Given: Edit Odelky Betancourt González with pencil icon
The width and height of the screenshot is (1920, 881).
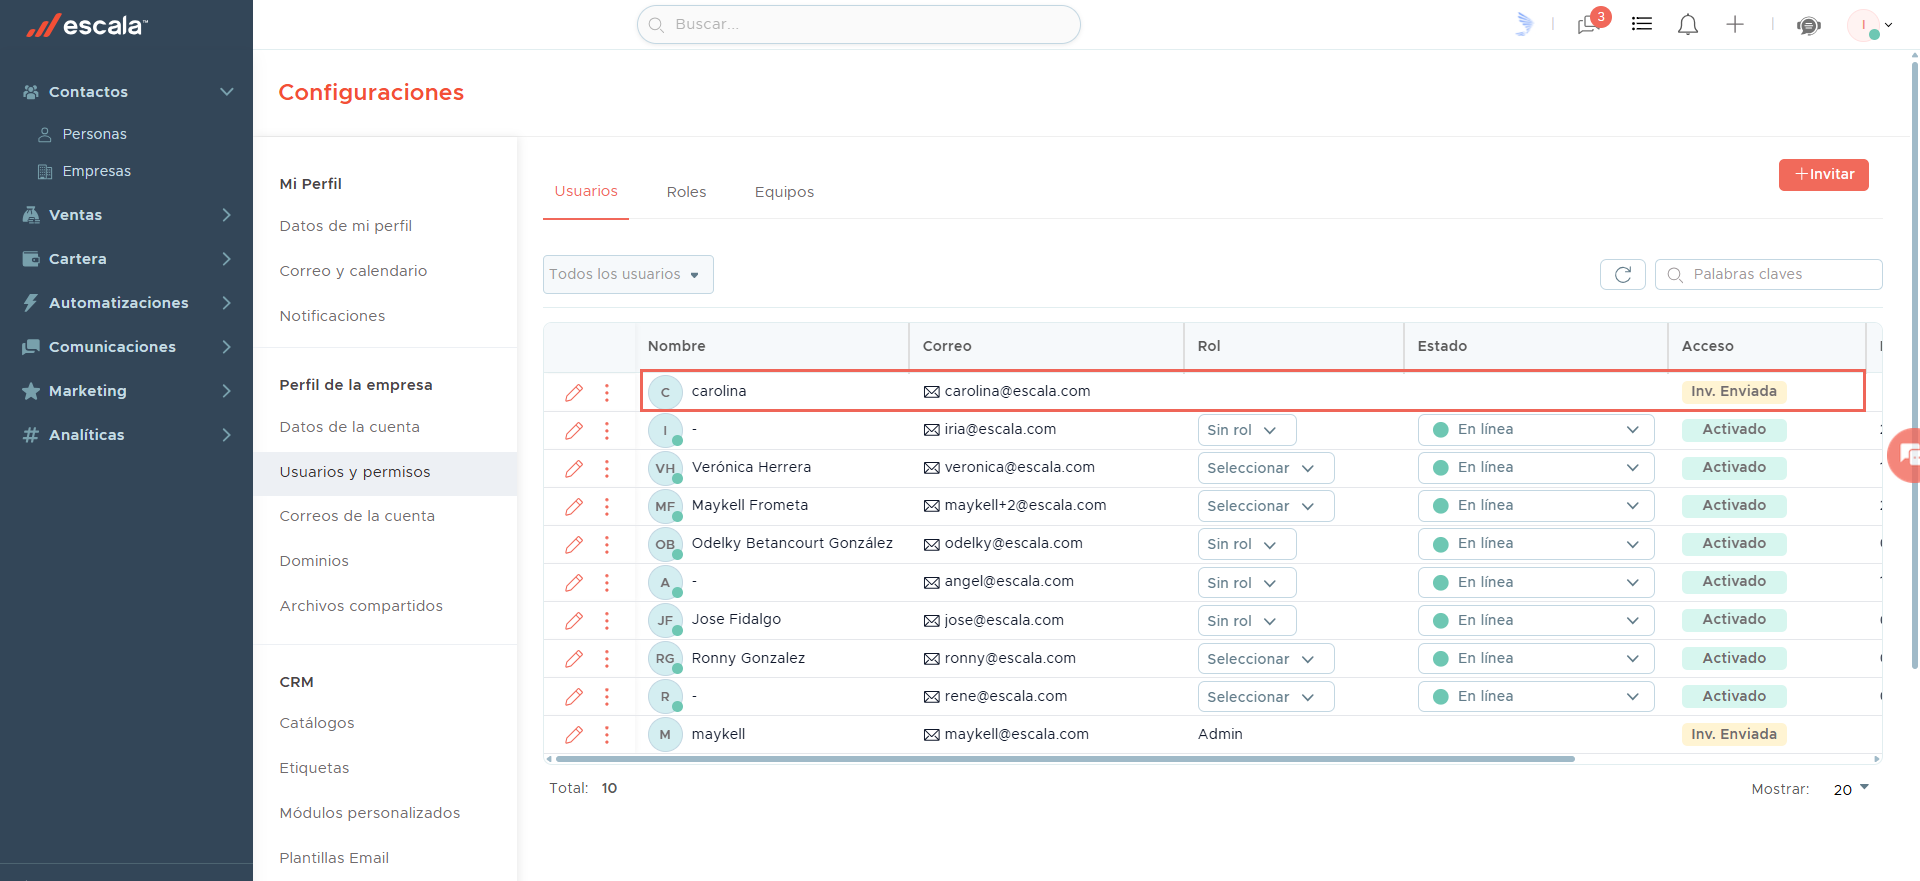Looking at the screenshot, I should tap(574, 544).
